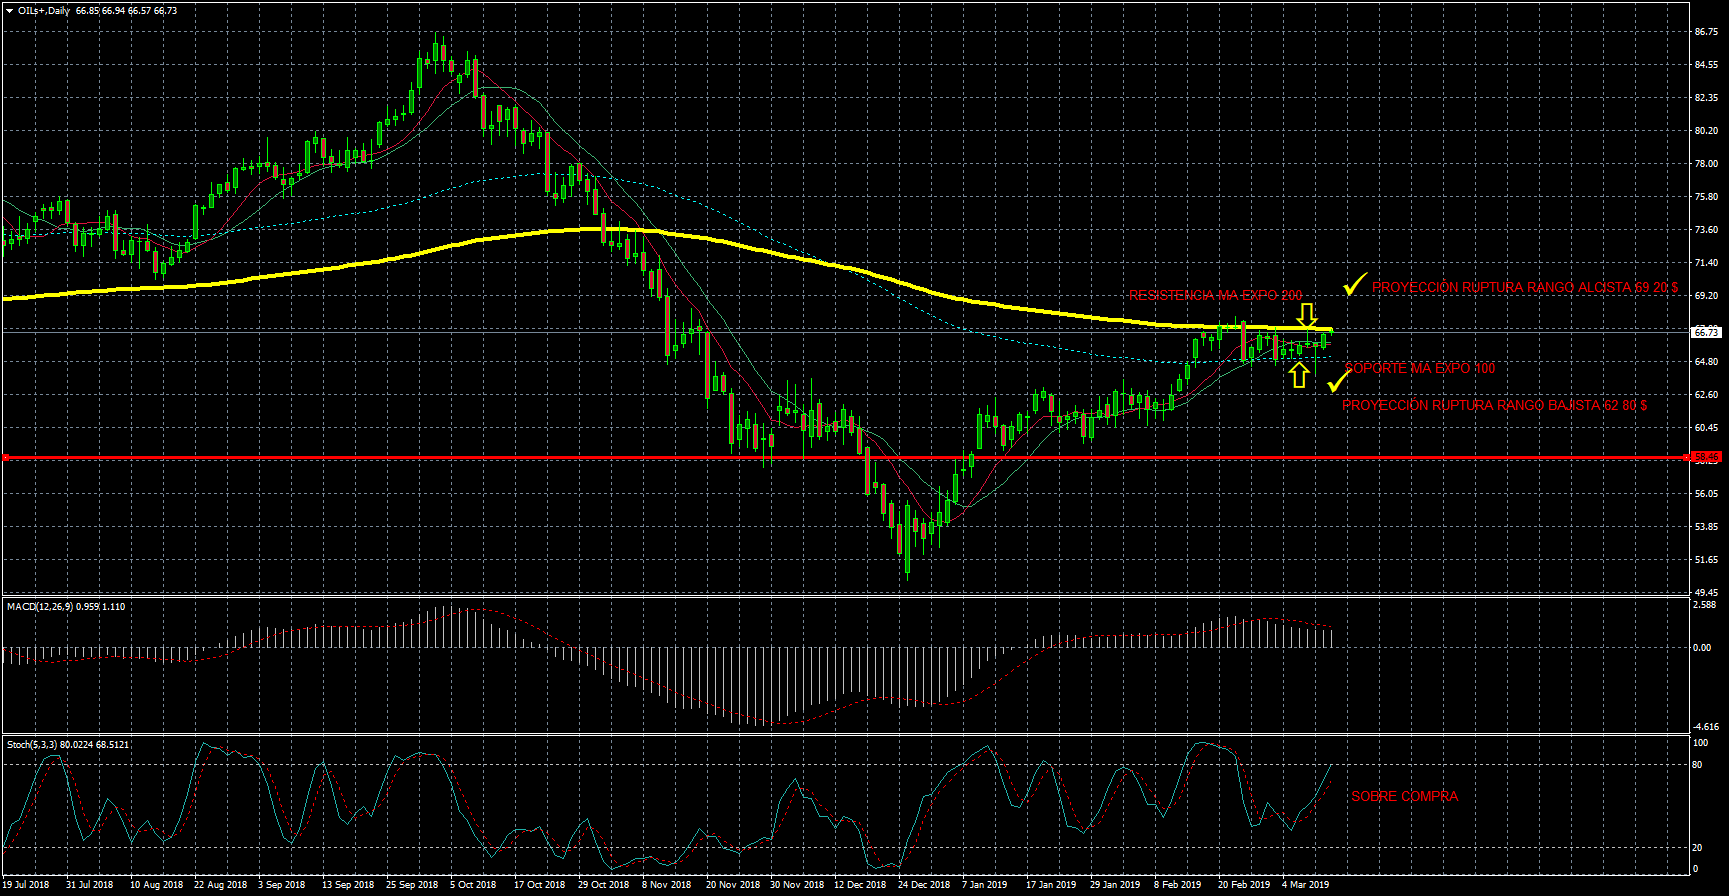Click PROYECCIÓN RUPTURA RANGO BAJISTA text label
Screen dimensions: 1729x896
pyautogui.click(x=1494, y=406)
